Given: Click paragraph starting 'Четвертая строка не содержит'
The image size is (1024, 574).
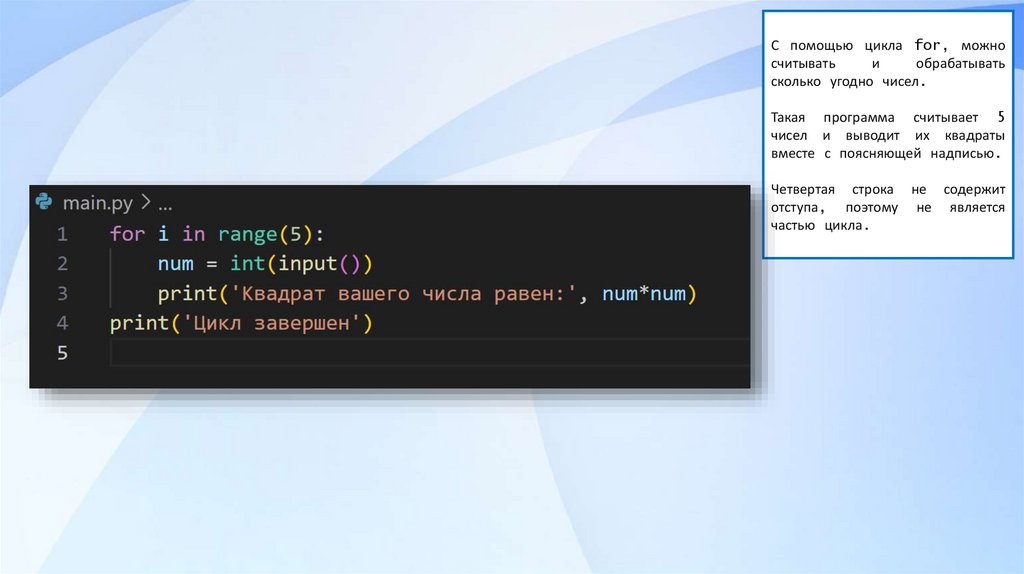Looking at the screenshot, I should pos(888,207).
